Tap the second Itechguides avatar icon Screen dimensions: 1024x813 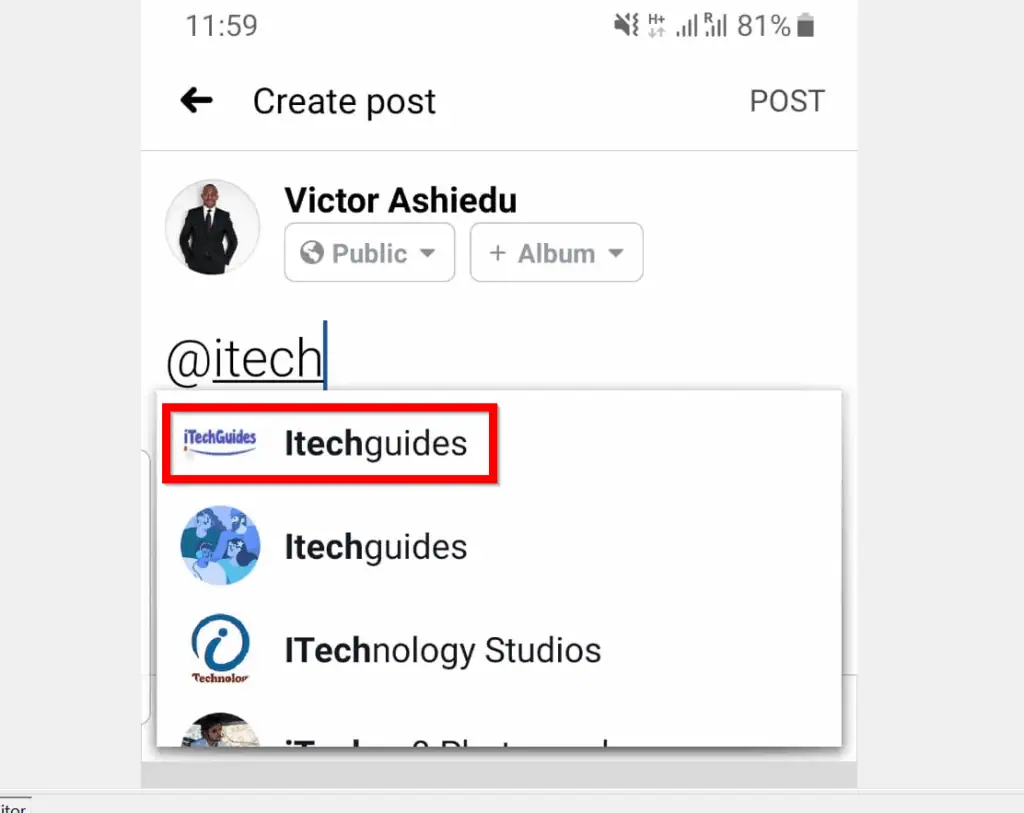tap(221, 546)
